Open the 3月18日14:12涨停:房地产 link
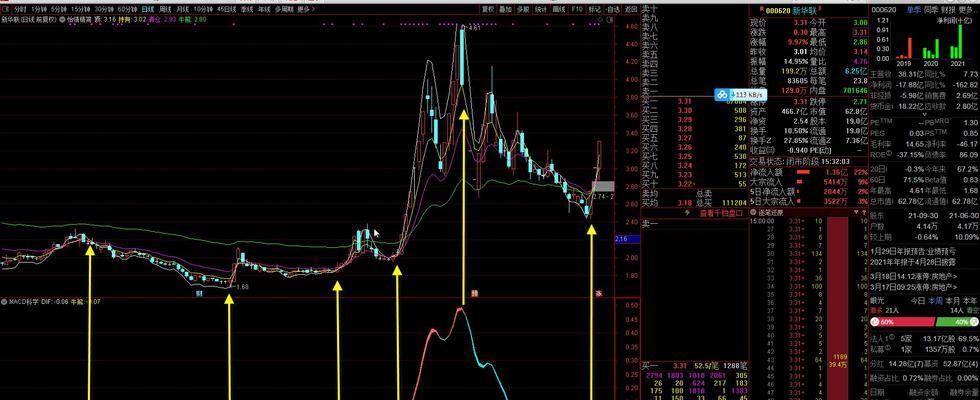Viewport: 980px width, 400px height. tap(914, 277)
